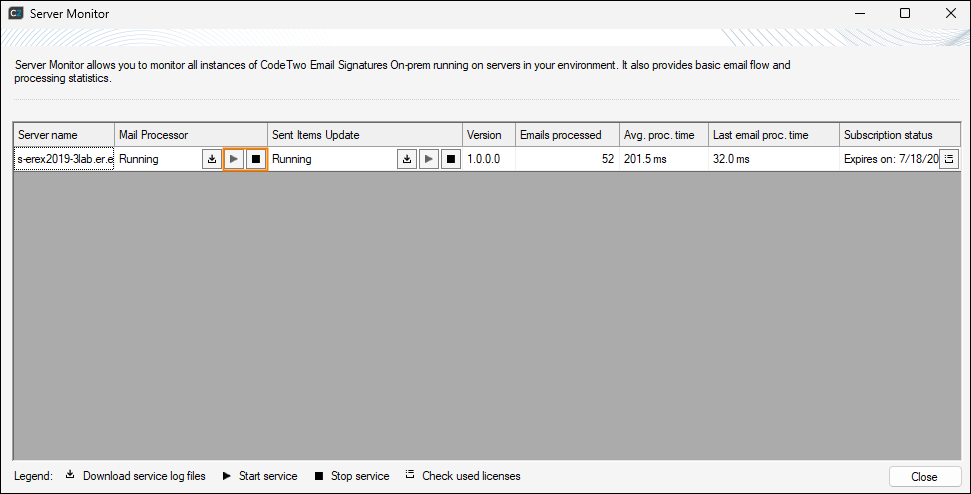The width and height of the screenshot is (971, 494).
Task: Check used licenses in Subscription status
Action: click(x=949, y=159)
